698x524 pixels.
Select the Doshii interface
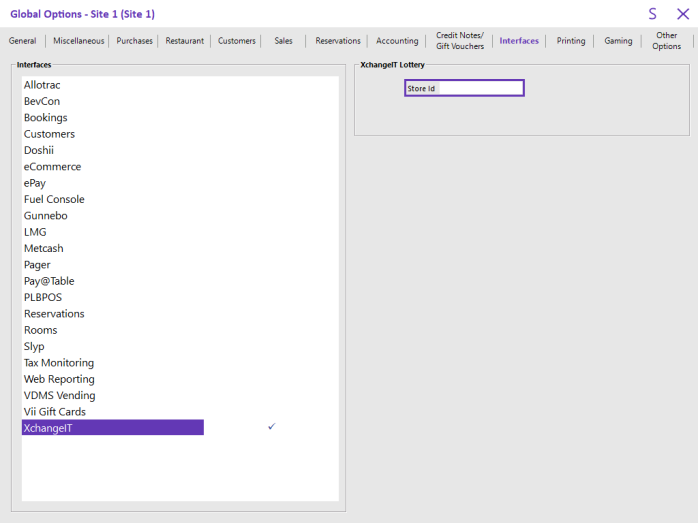click(39, 150)
